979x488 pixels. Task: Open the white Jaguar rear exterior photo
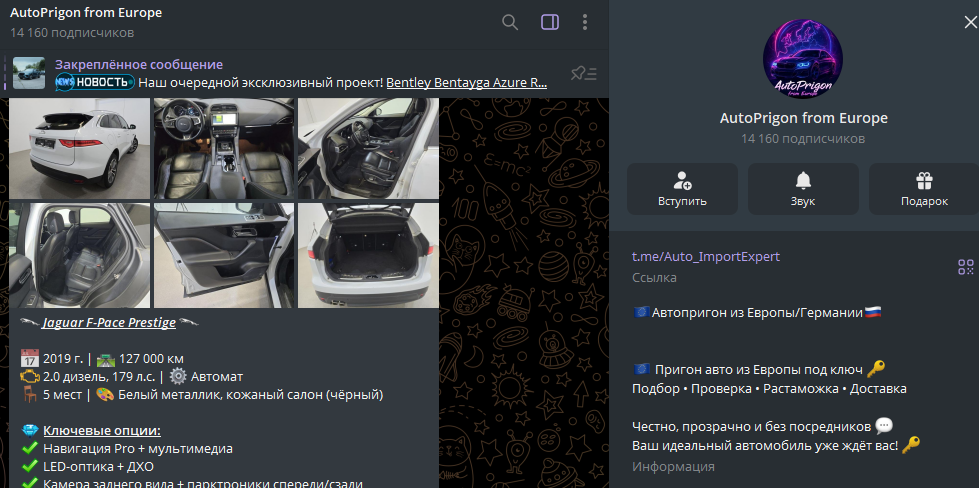[79, 149]
